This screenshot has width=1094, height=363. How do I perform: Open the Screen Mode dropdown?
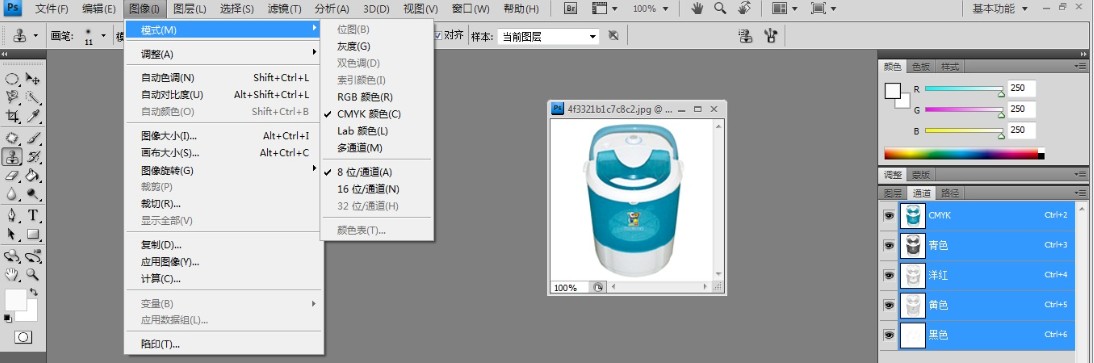tap(823, 8)
